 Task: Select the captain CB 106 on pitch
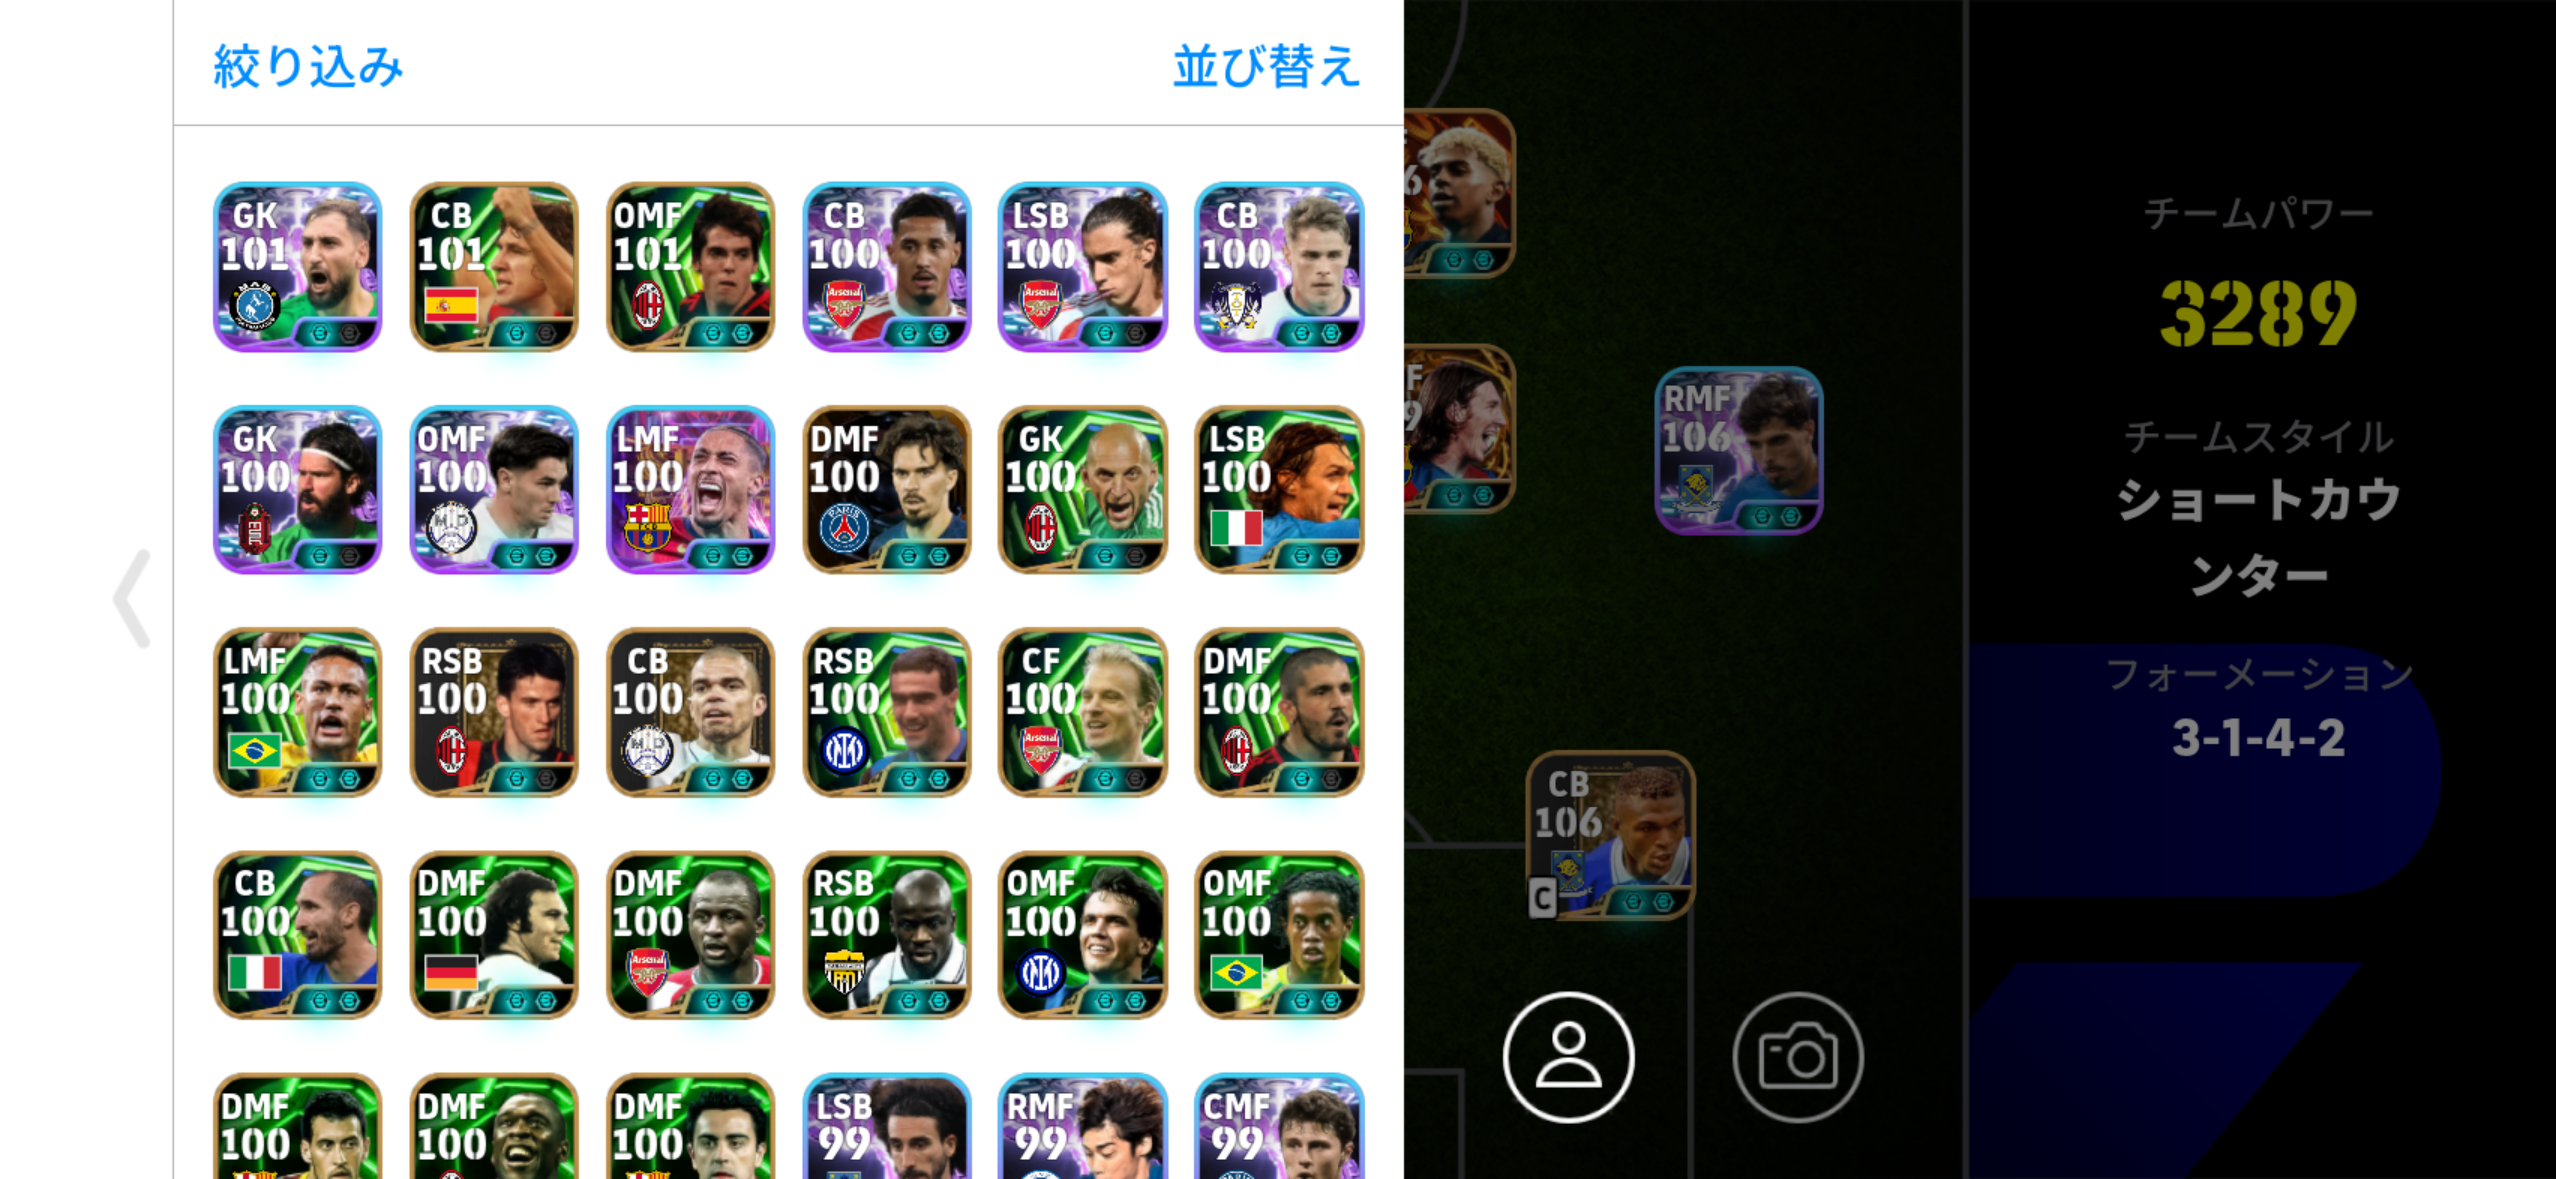pyautogui.click(x=1610, y=835)
